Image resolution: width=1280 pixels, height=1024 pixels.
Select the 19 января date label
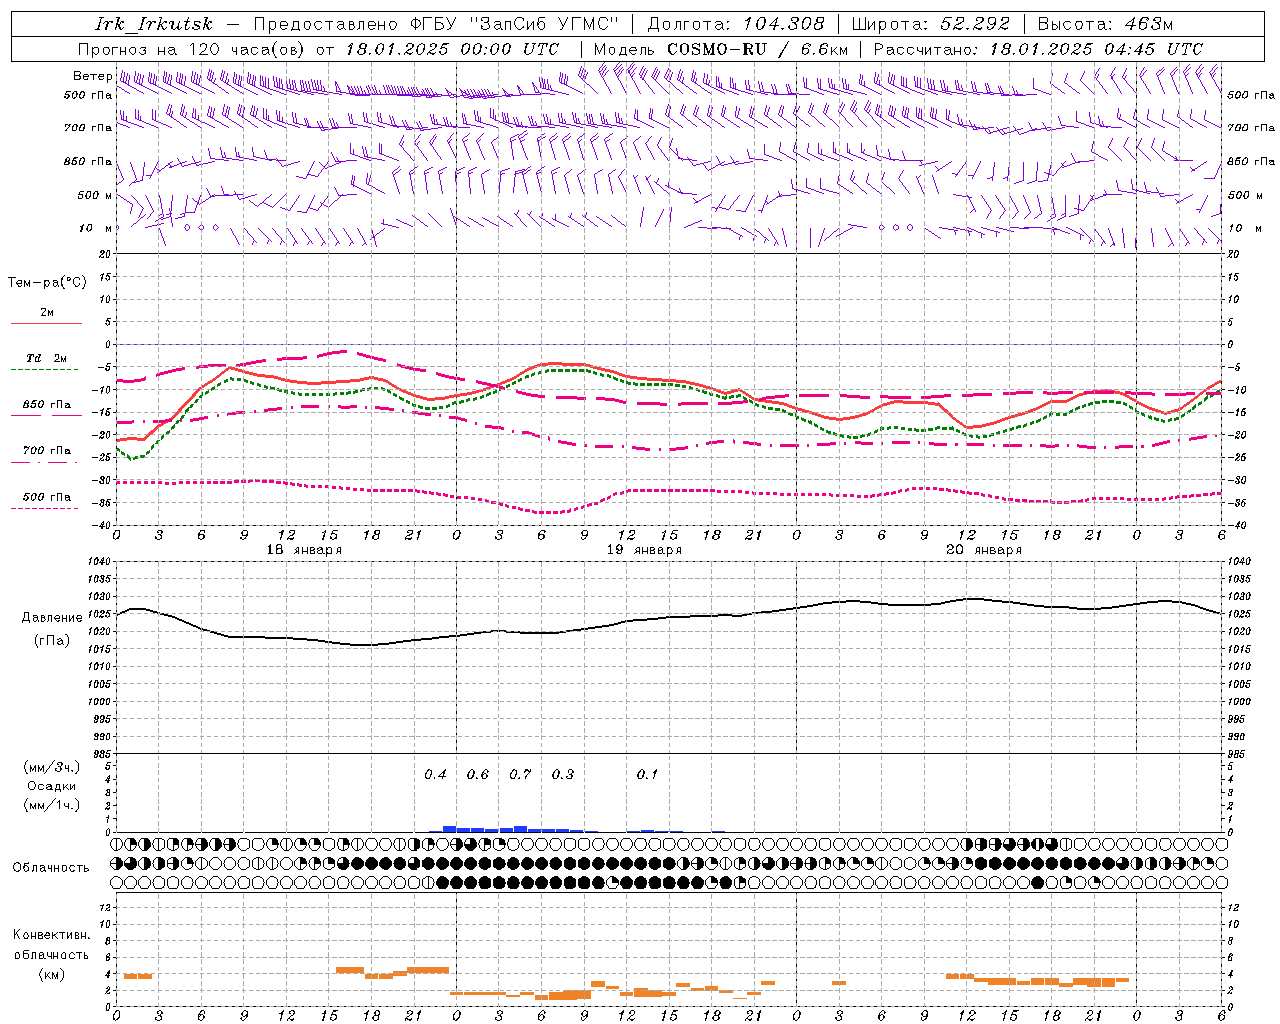tap(644, 550)
